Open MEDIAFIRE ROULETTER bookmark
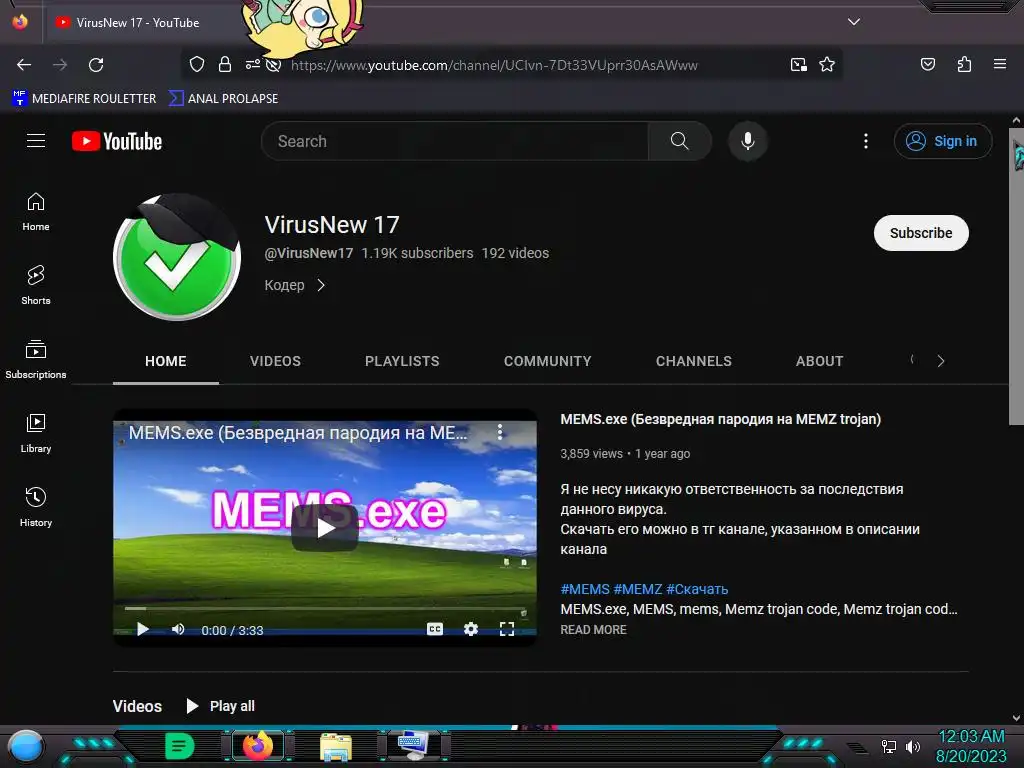The image size is (1024, 768). tap(84, 99)
